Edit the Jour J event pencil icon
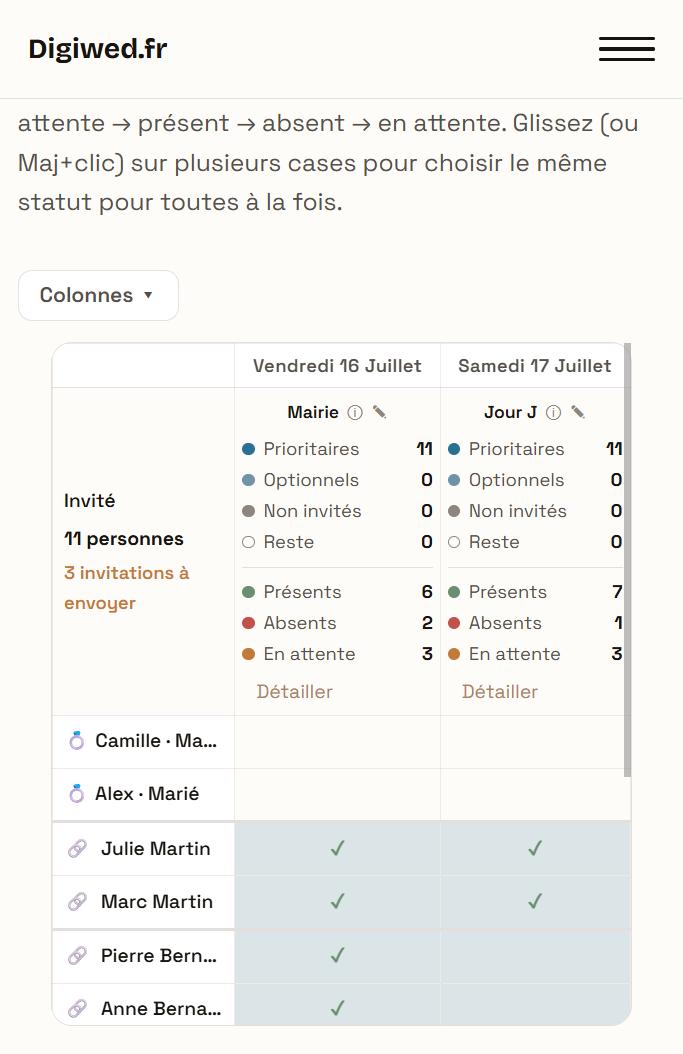Screen dimensions: 683x1054 pos(577,412)
